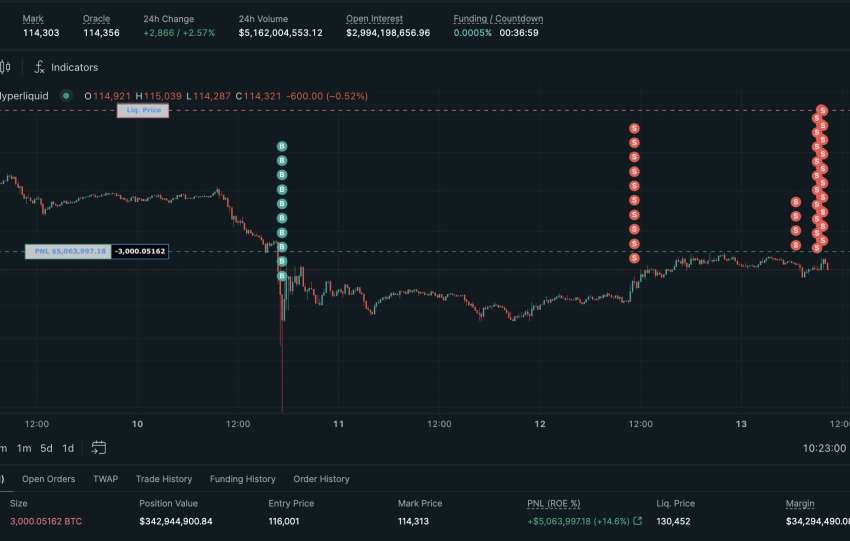This screenshot has height=541, width=850.
Task: Click the topmost green B buy marker
Action: 282,147
